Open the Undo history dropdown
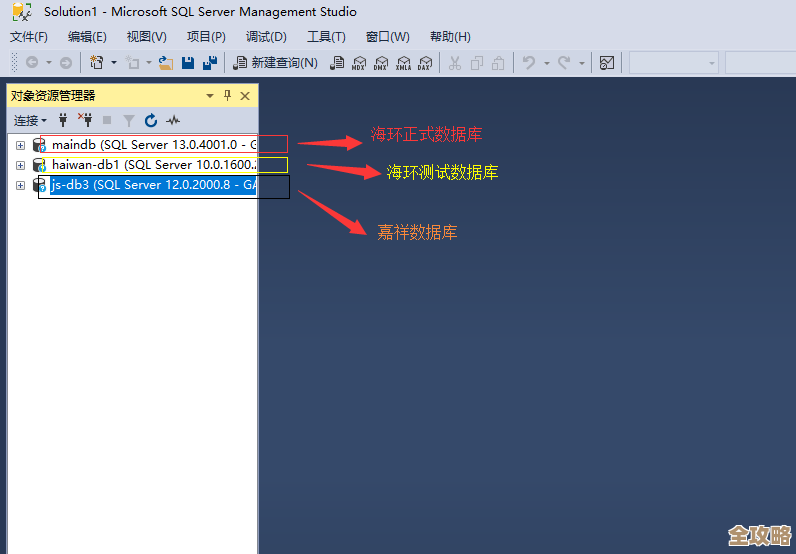Viewport: 796px width, 554px height. coord(547,63)
